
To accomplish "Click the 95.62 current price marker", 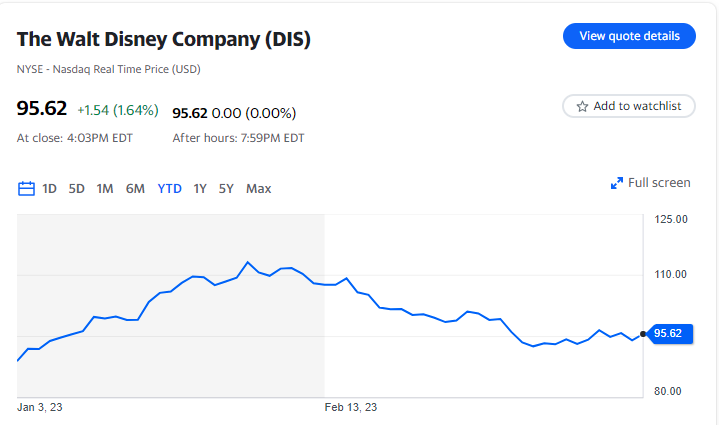I will 667,334.
